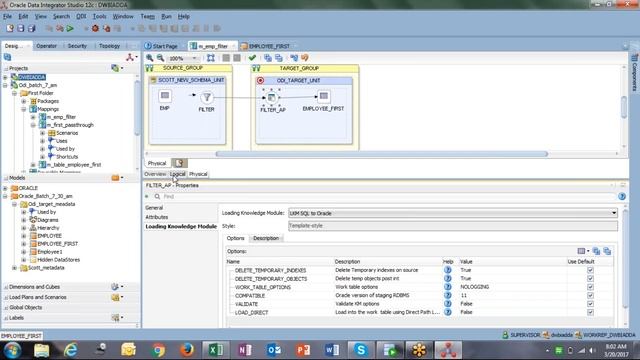Click the Load Plans and Scenarios section

38,297
